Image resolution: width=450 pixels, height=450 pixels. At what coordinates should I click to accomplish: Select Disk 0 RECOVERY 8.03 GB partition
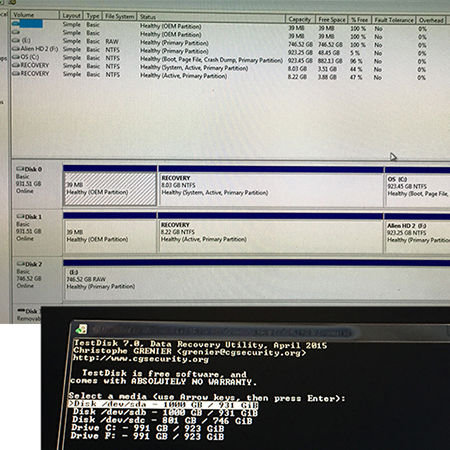tap(271, 186)
